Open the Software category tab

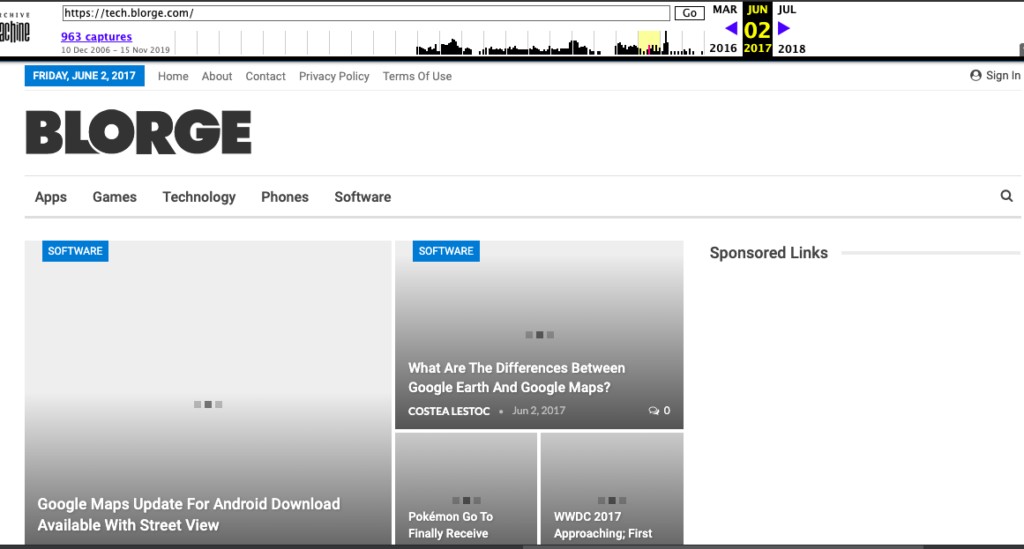point(362,197)
